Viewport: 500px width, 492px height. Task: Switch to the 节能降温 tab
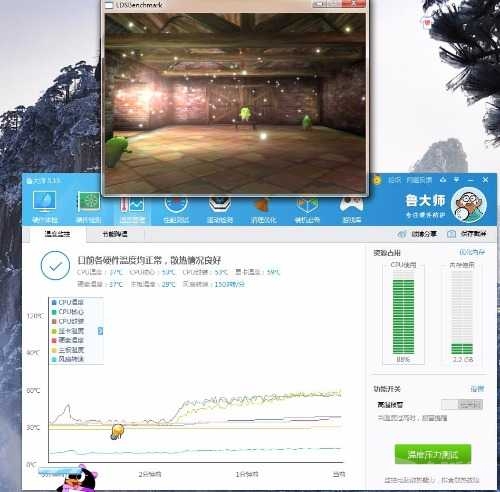point(115,234)
